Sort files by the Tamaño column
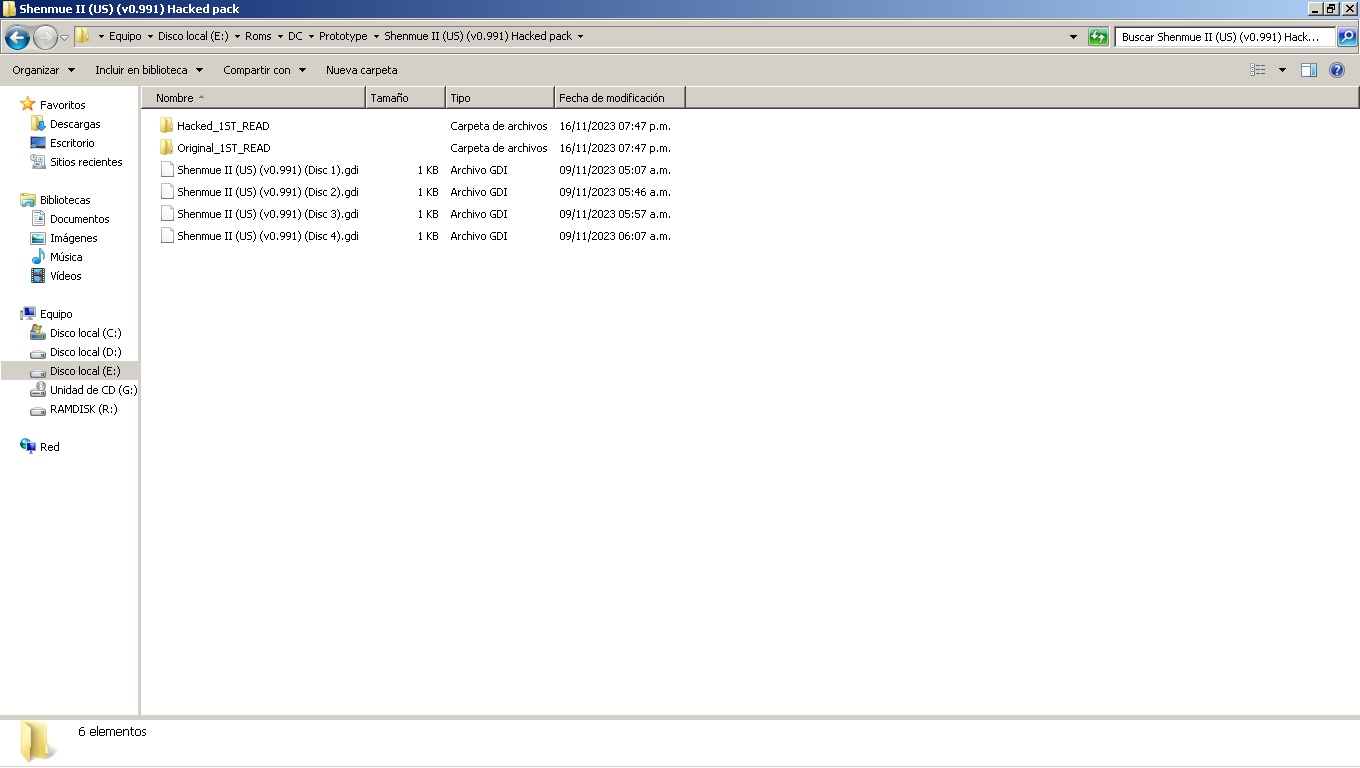 [406, 98]
